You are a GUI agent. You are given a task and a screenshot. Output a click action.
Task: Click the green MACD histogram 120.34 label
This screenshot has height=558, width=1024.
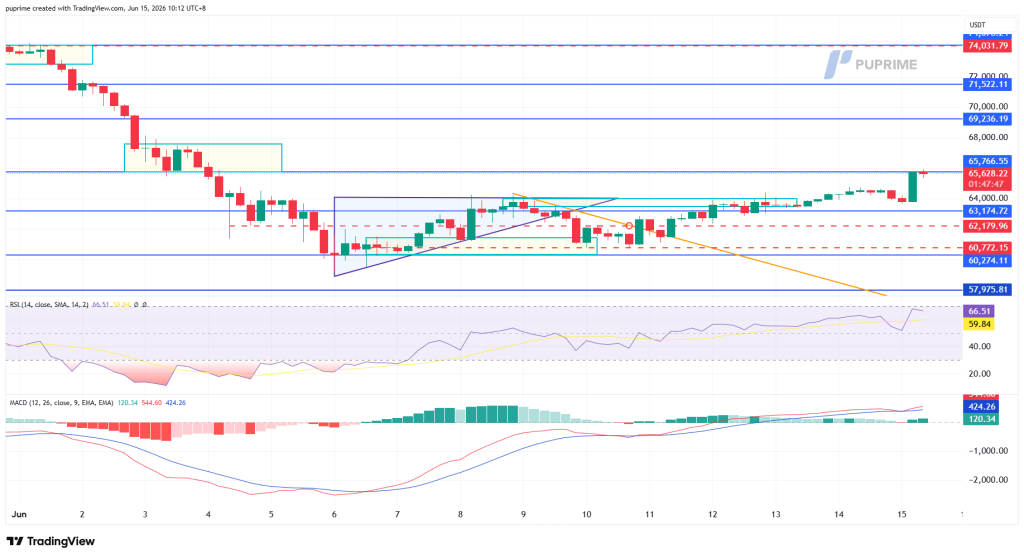pos(981,419)
